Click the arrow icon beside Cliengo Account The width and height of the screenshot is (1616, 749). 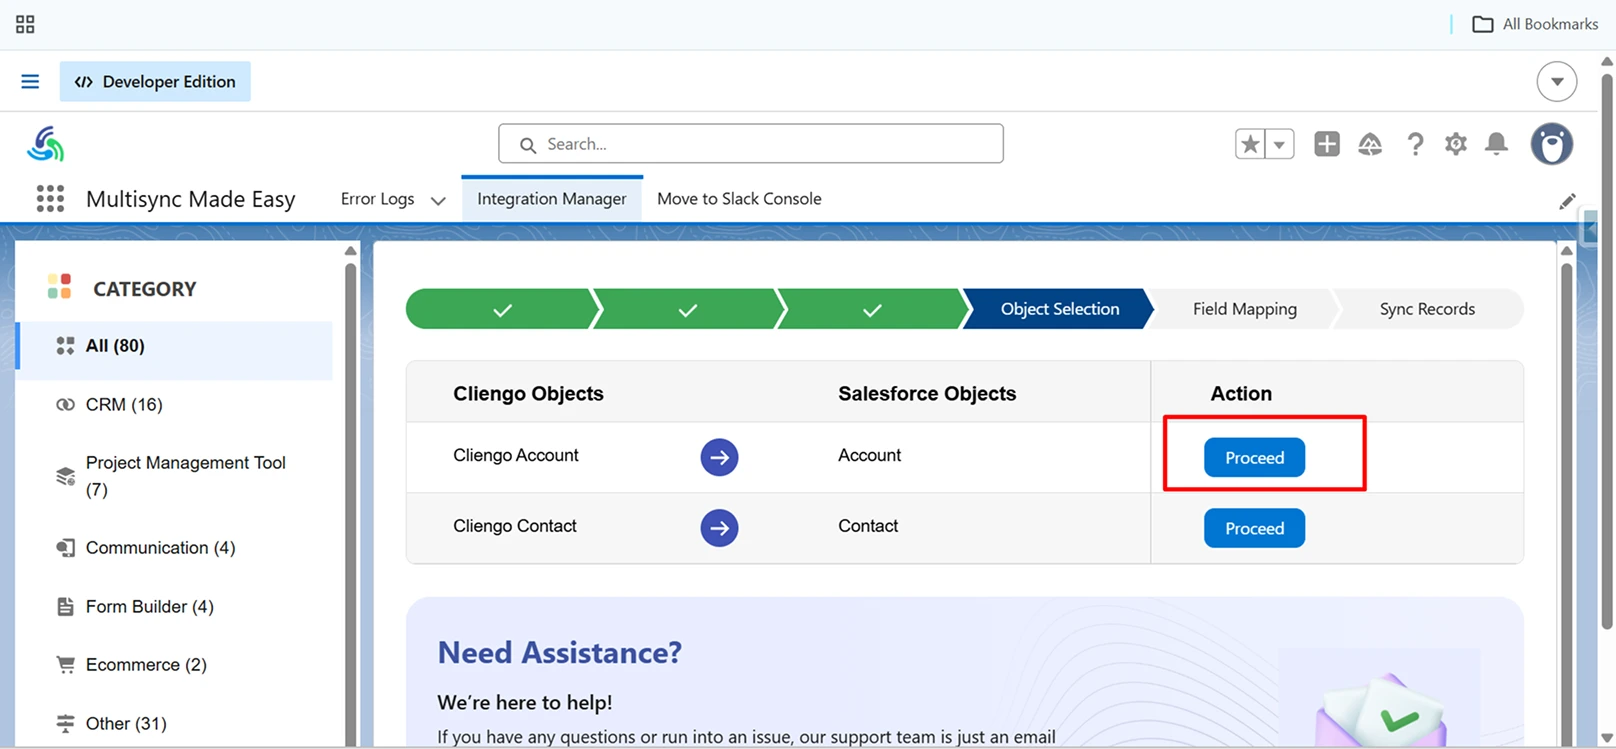click(x=719, y=457)
